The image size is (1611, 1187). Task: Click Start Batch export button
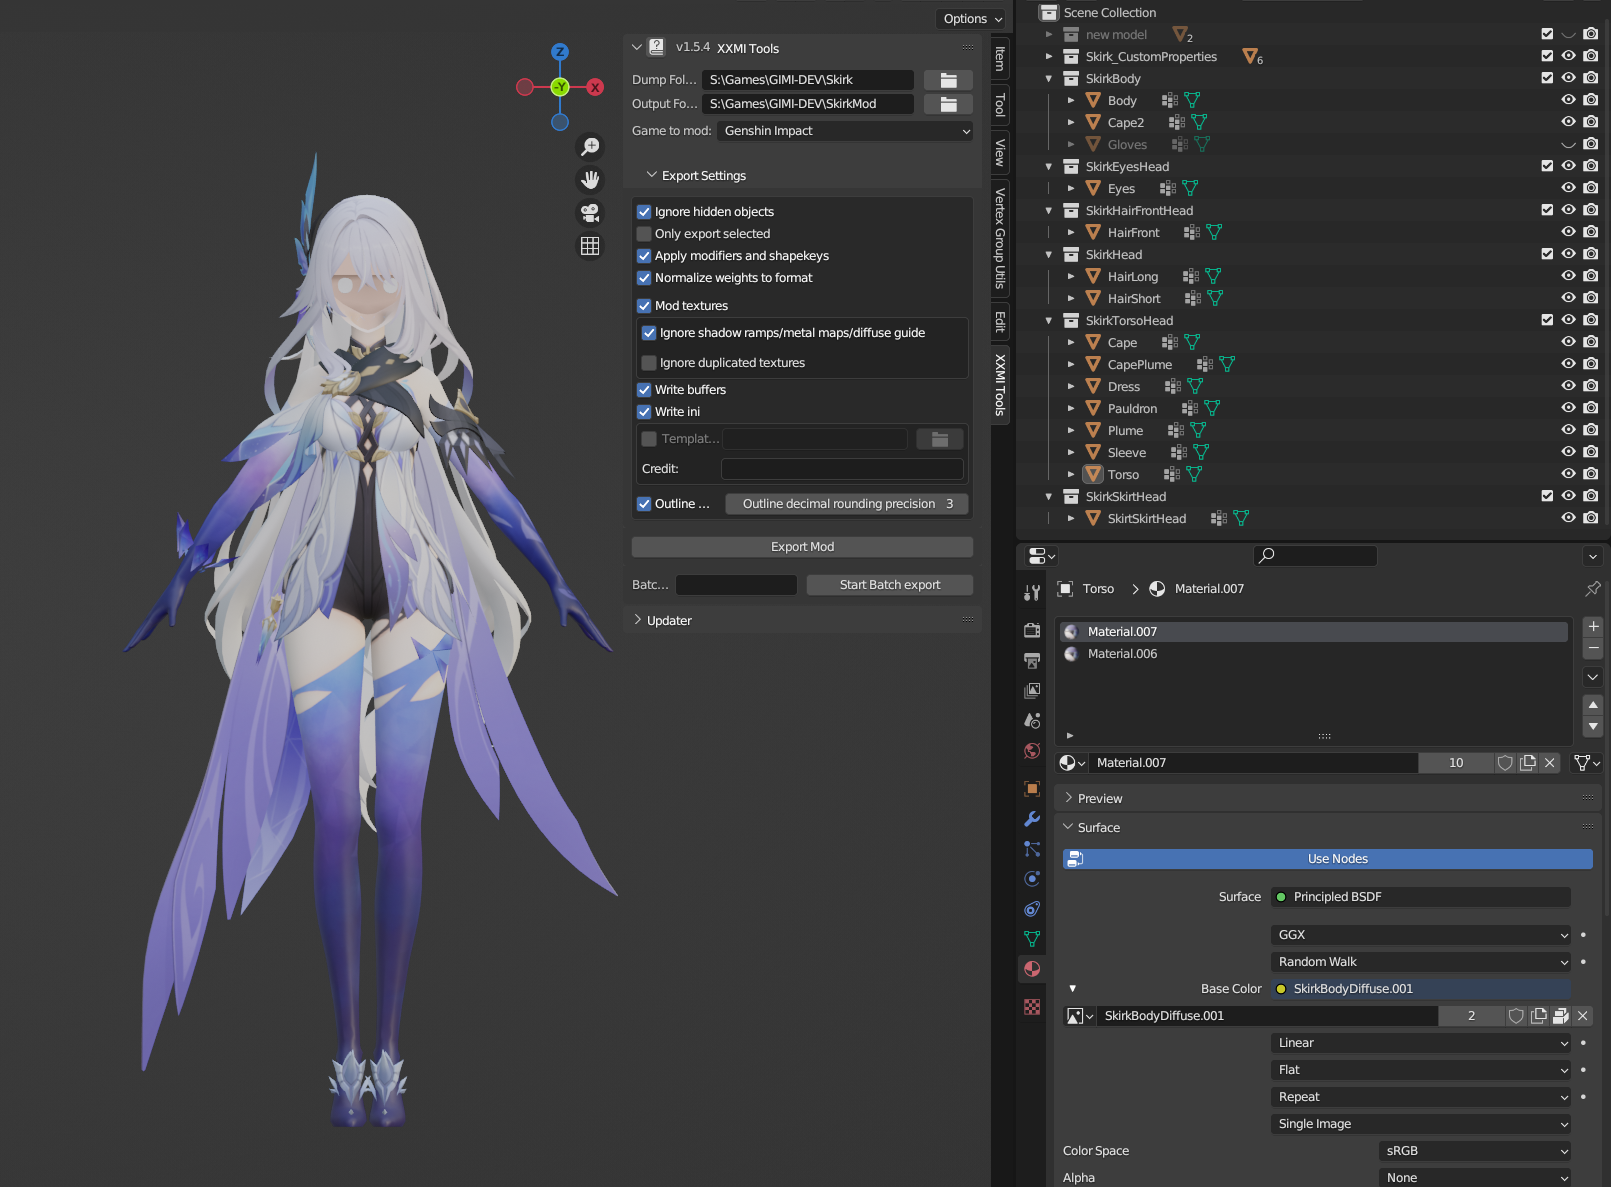pos(890,585)
